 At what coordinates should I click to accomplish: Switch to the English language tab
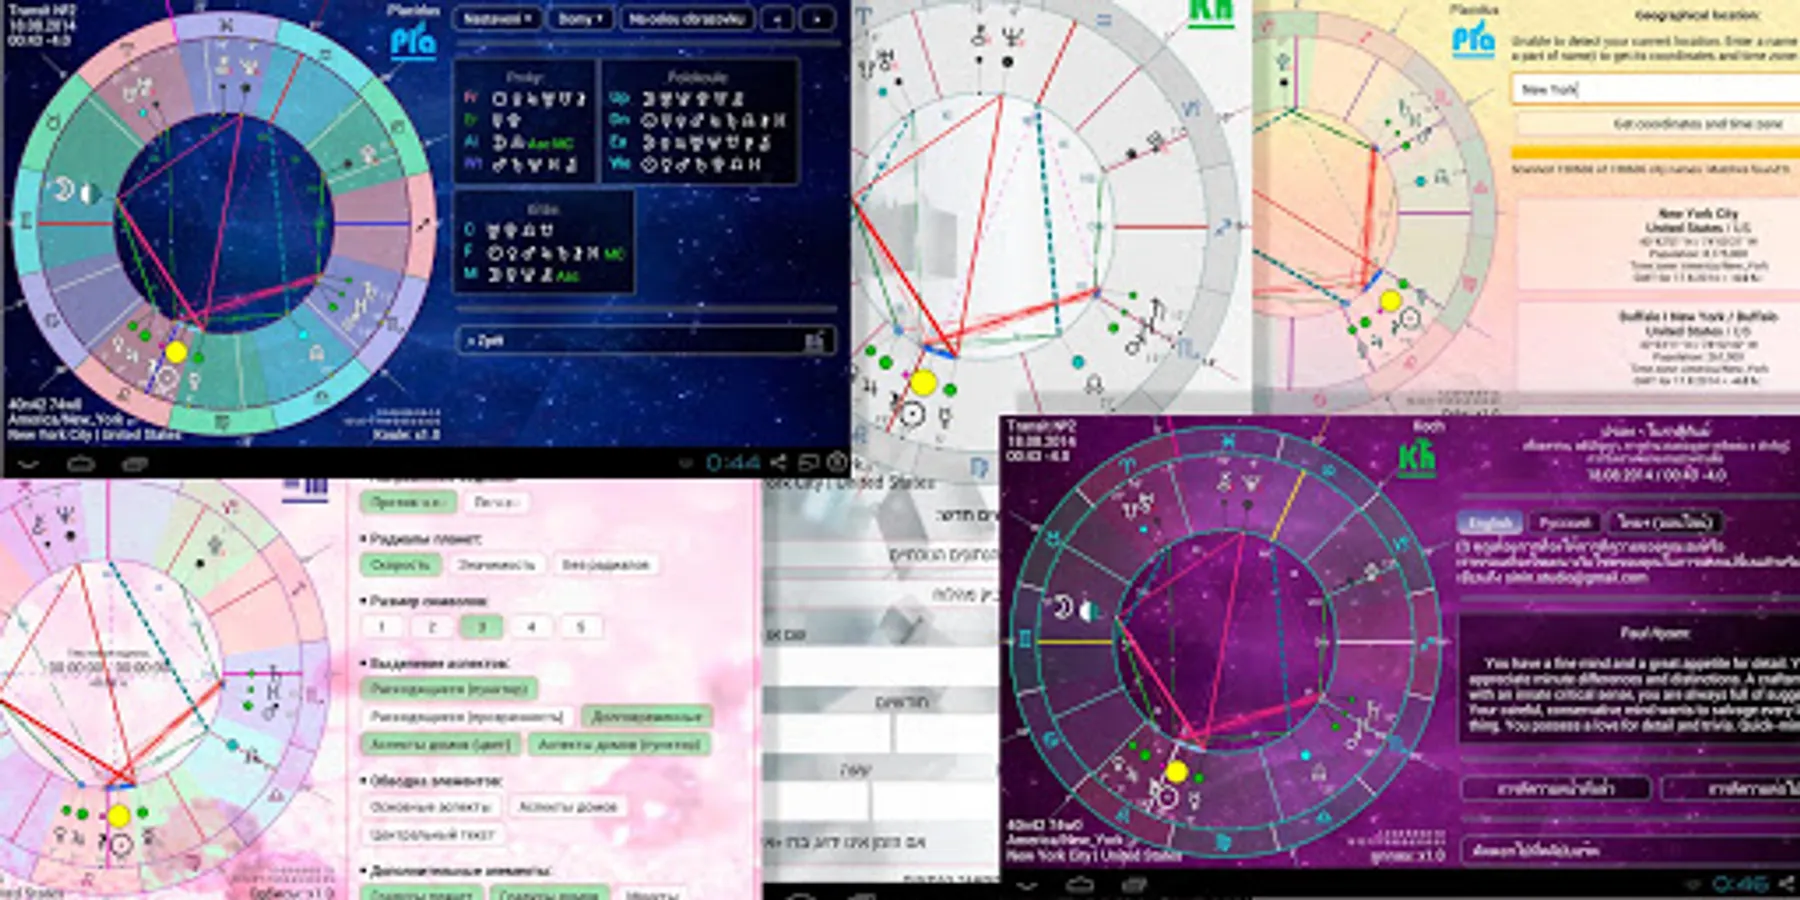point(1490,523)
